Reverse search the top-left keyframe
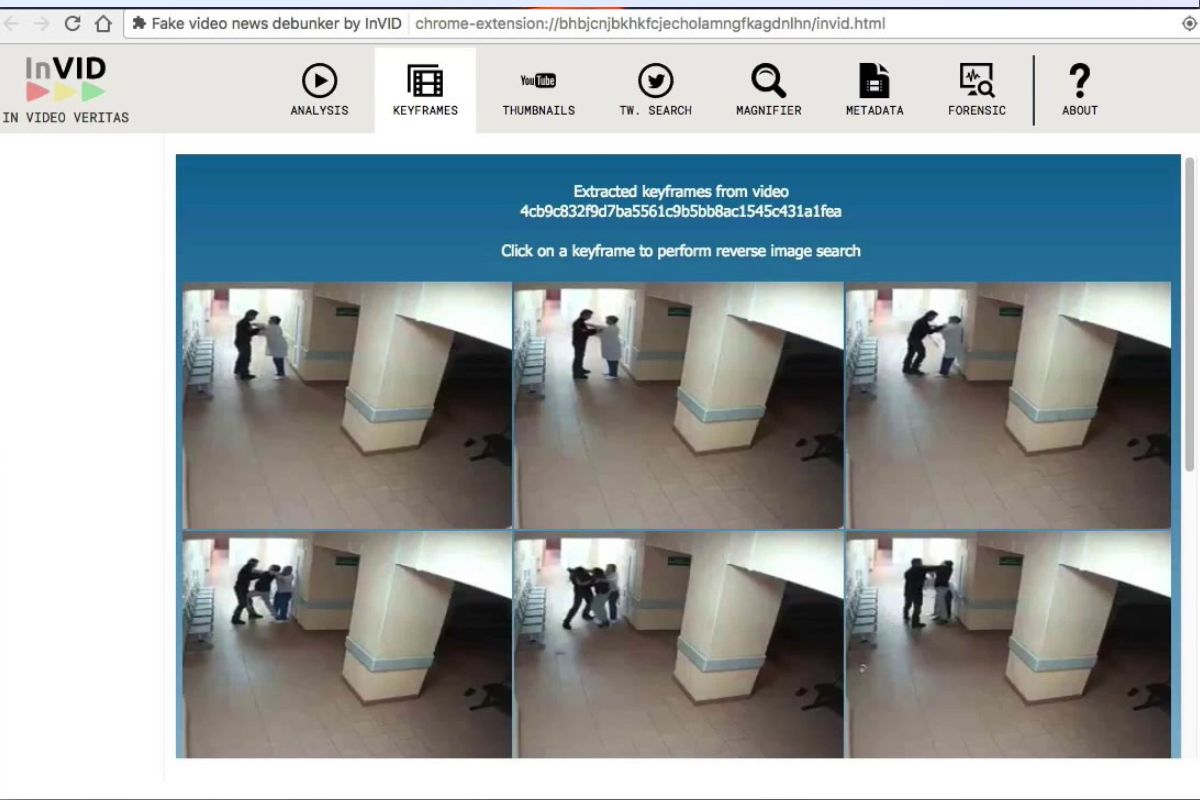Image resolution: width=1200 pixels, height=800 pixels. pos(345,405)
